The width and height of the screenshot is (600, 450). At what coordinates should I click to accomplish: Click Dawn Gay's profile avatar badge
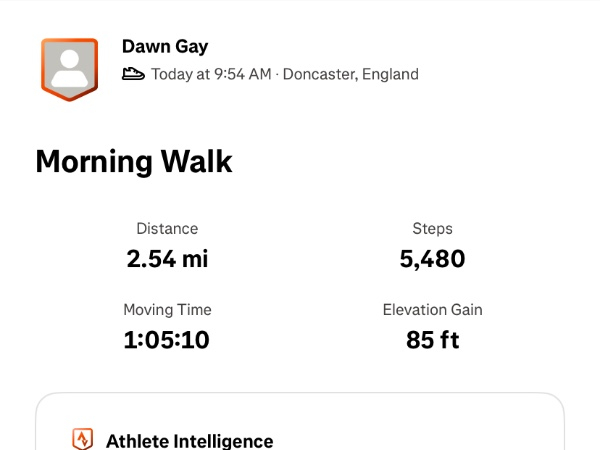69,69
